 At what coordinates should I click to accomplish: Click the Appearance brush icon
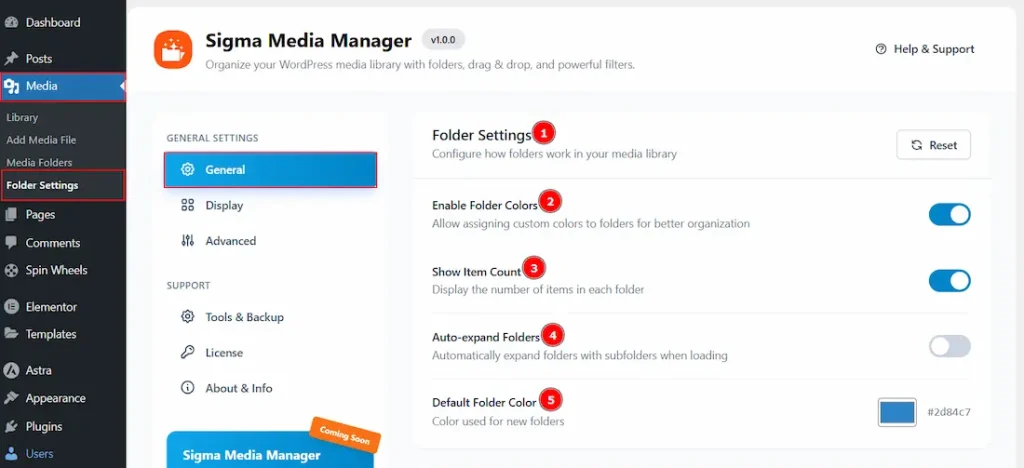(x=11, y=398)
